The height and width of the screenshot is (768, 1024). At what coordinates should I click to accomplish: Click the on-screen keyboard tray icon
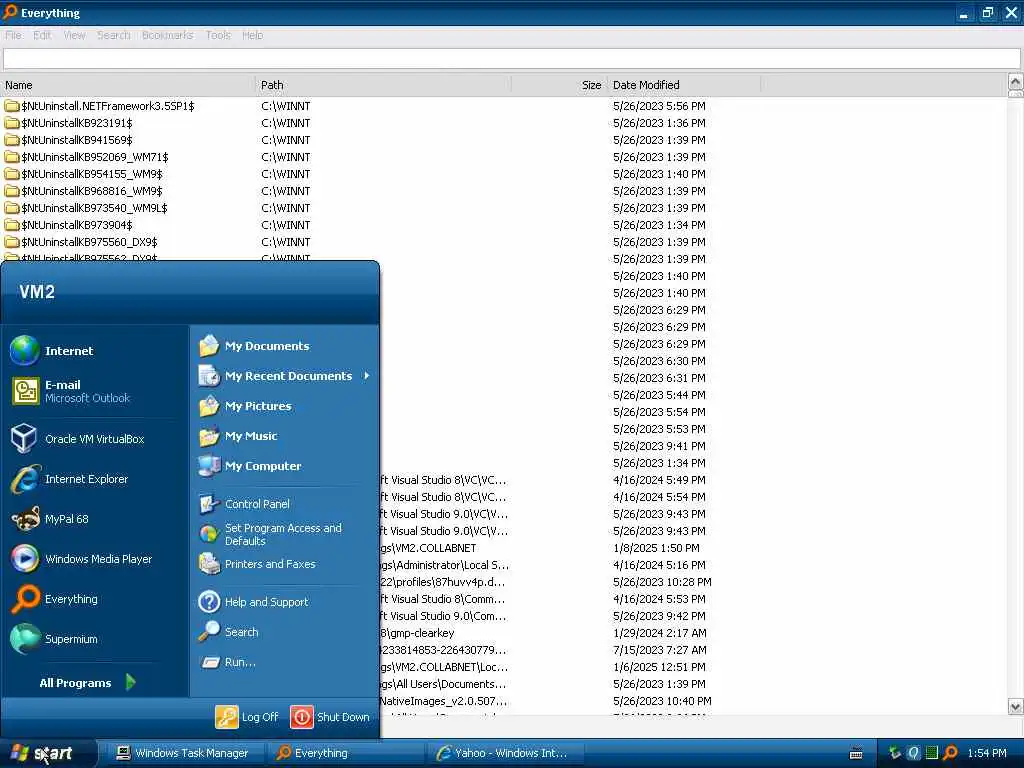(856, 754)
